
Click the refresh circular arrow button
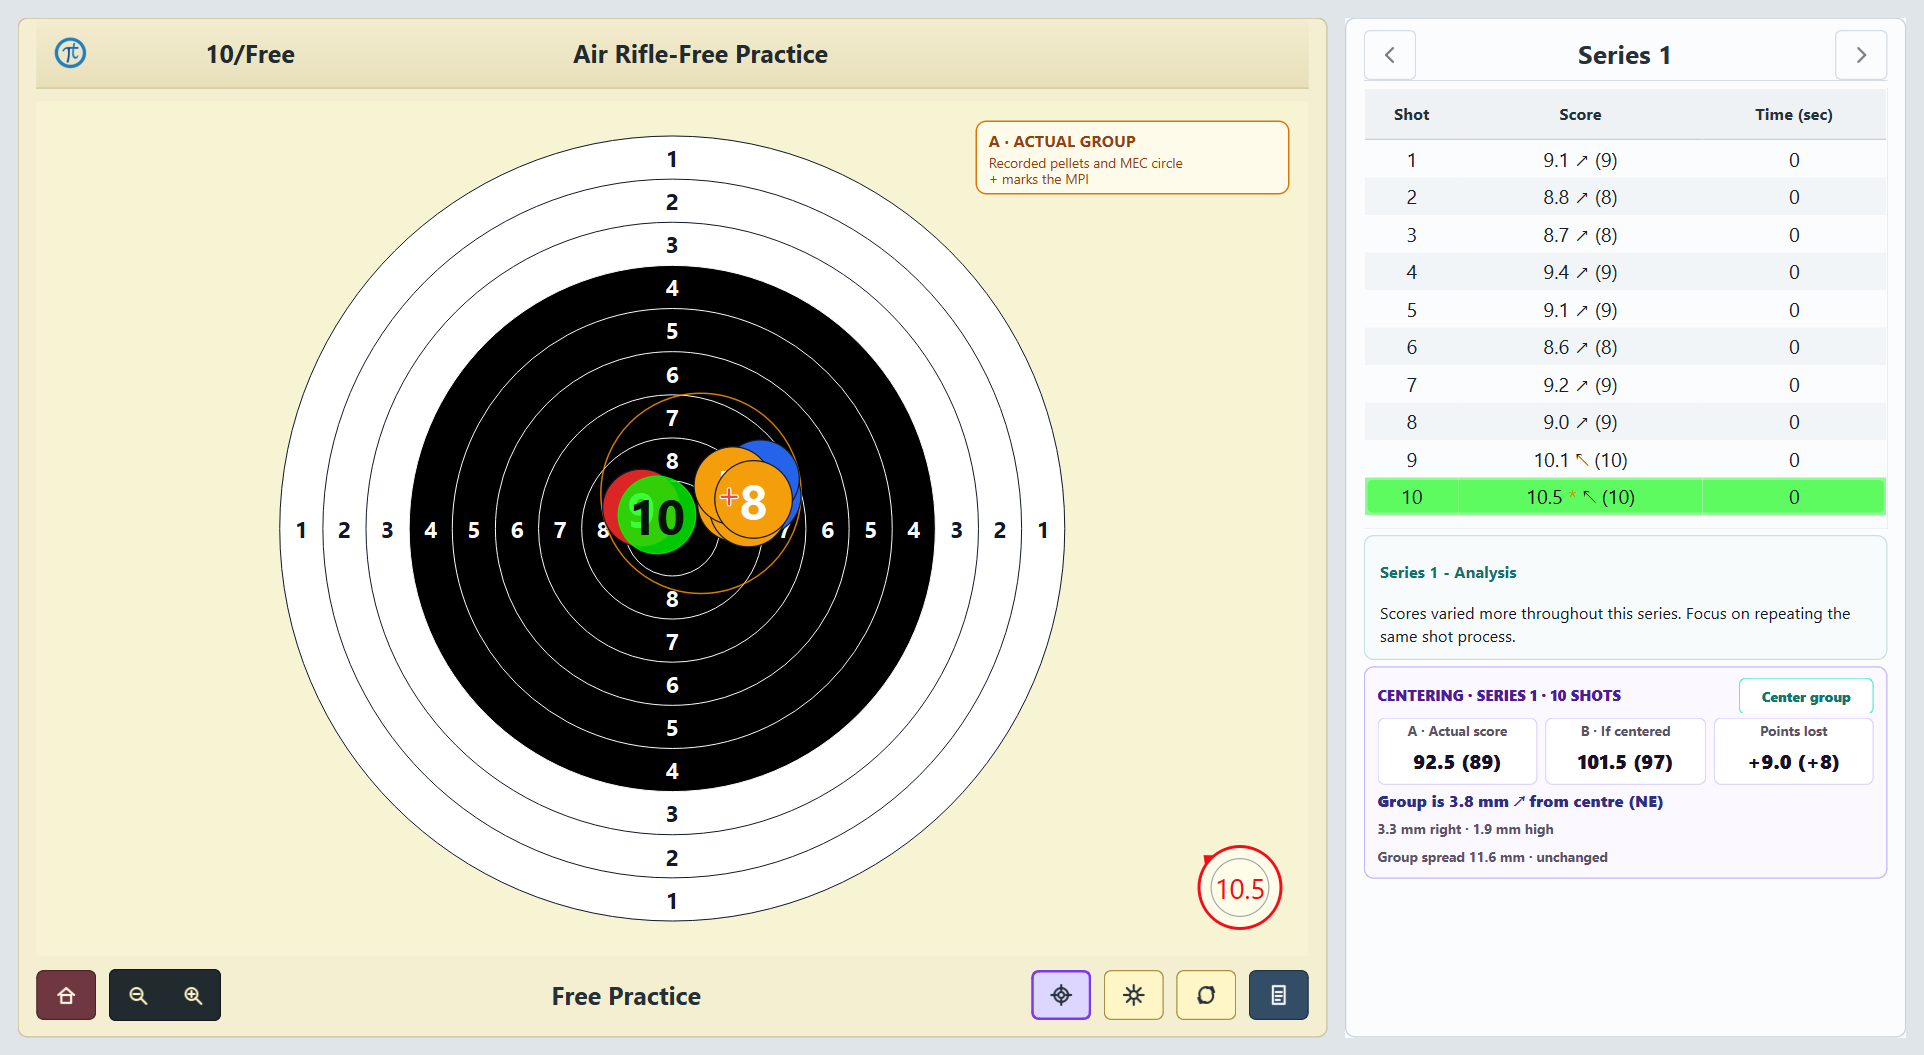1206,995
